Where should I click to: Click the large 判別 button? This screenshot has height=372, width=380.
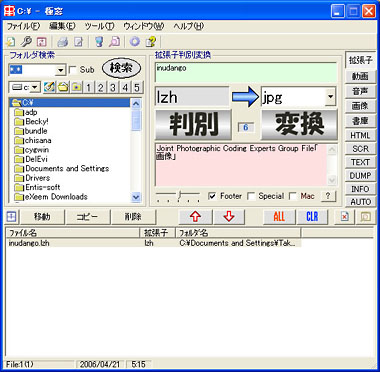193,125
